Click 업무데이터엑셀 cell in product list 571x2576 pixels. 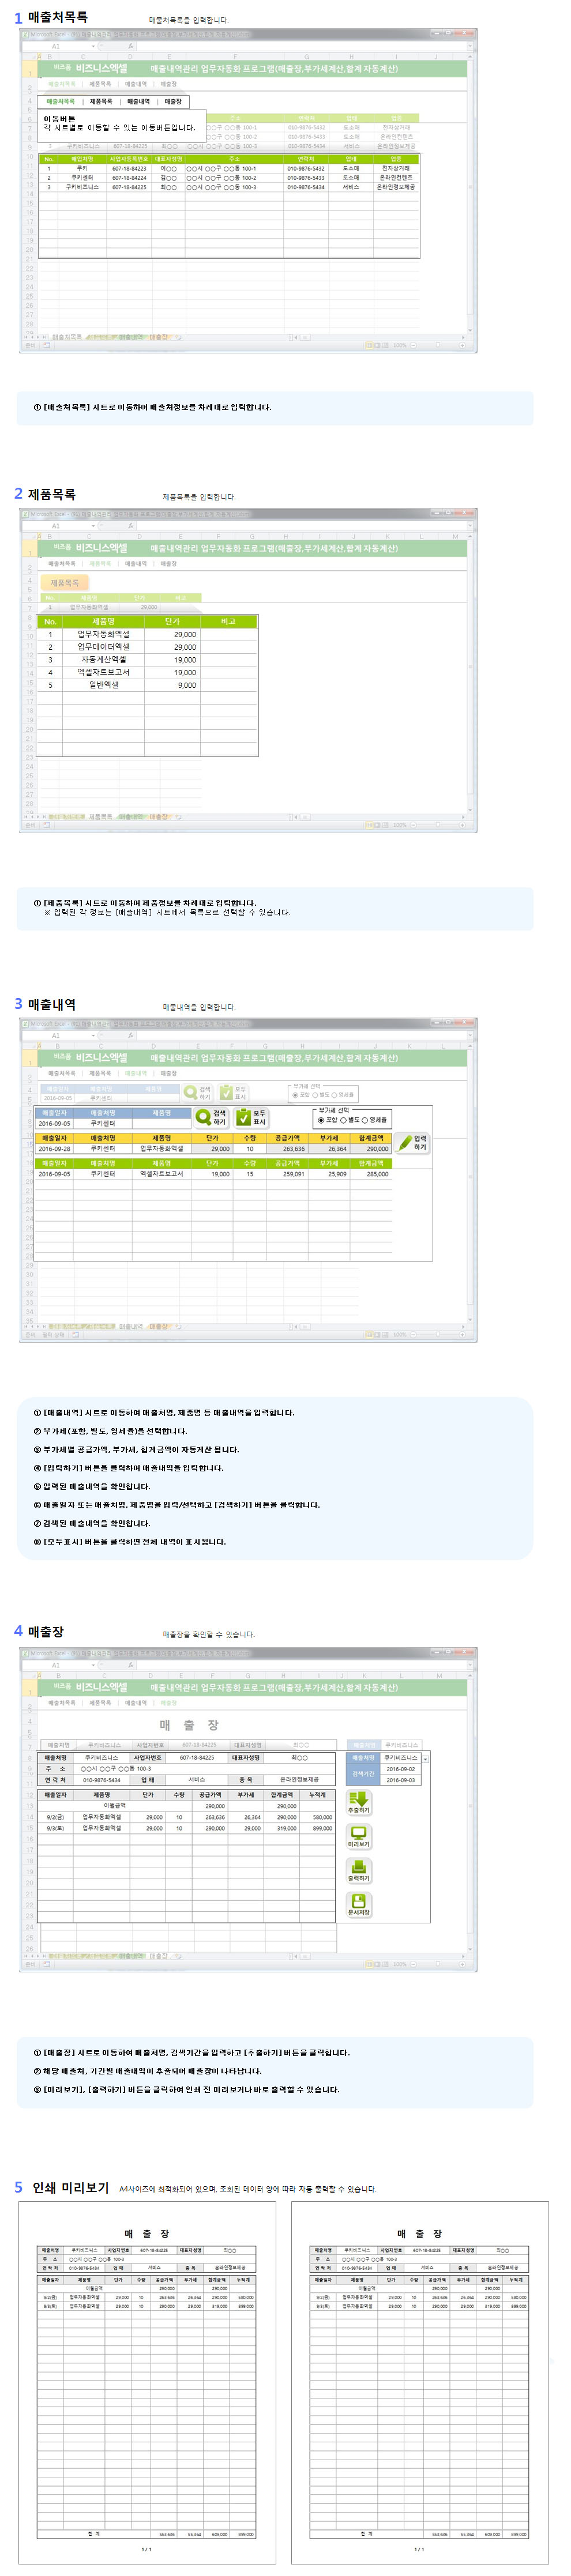(104, 647)
